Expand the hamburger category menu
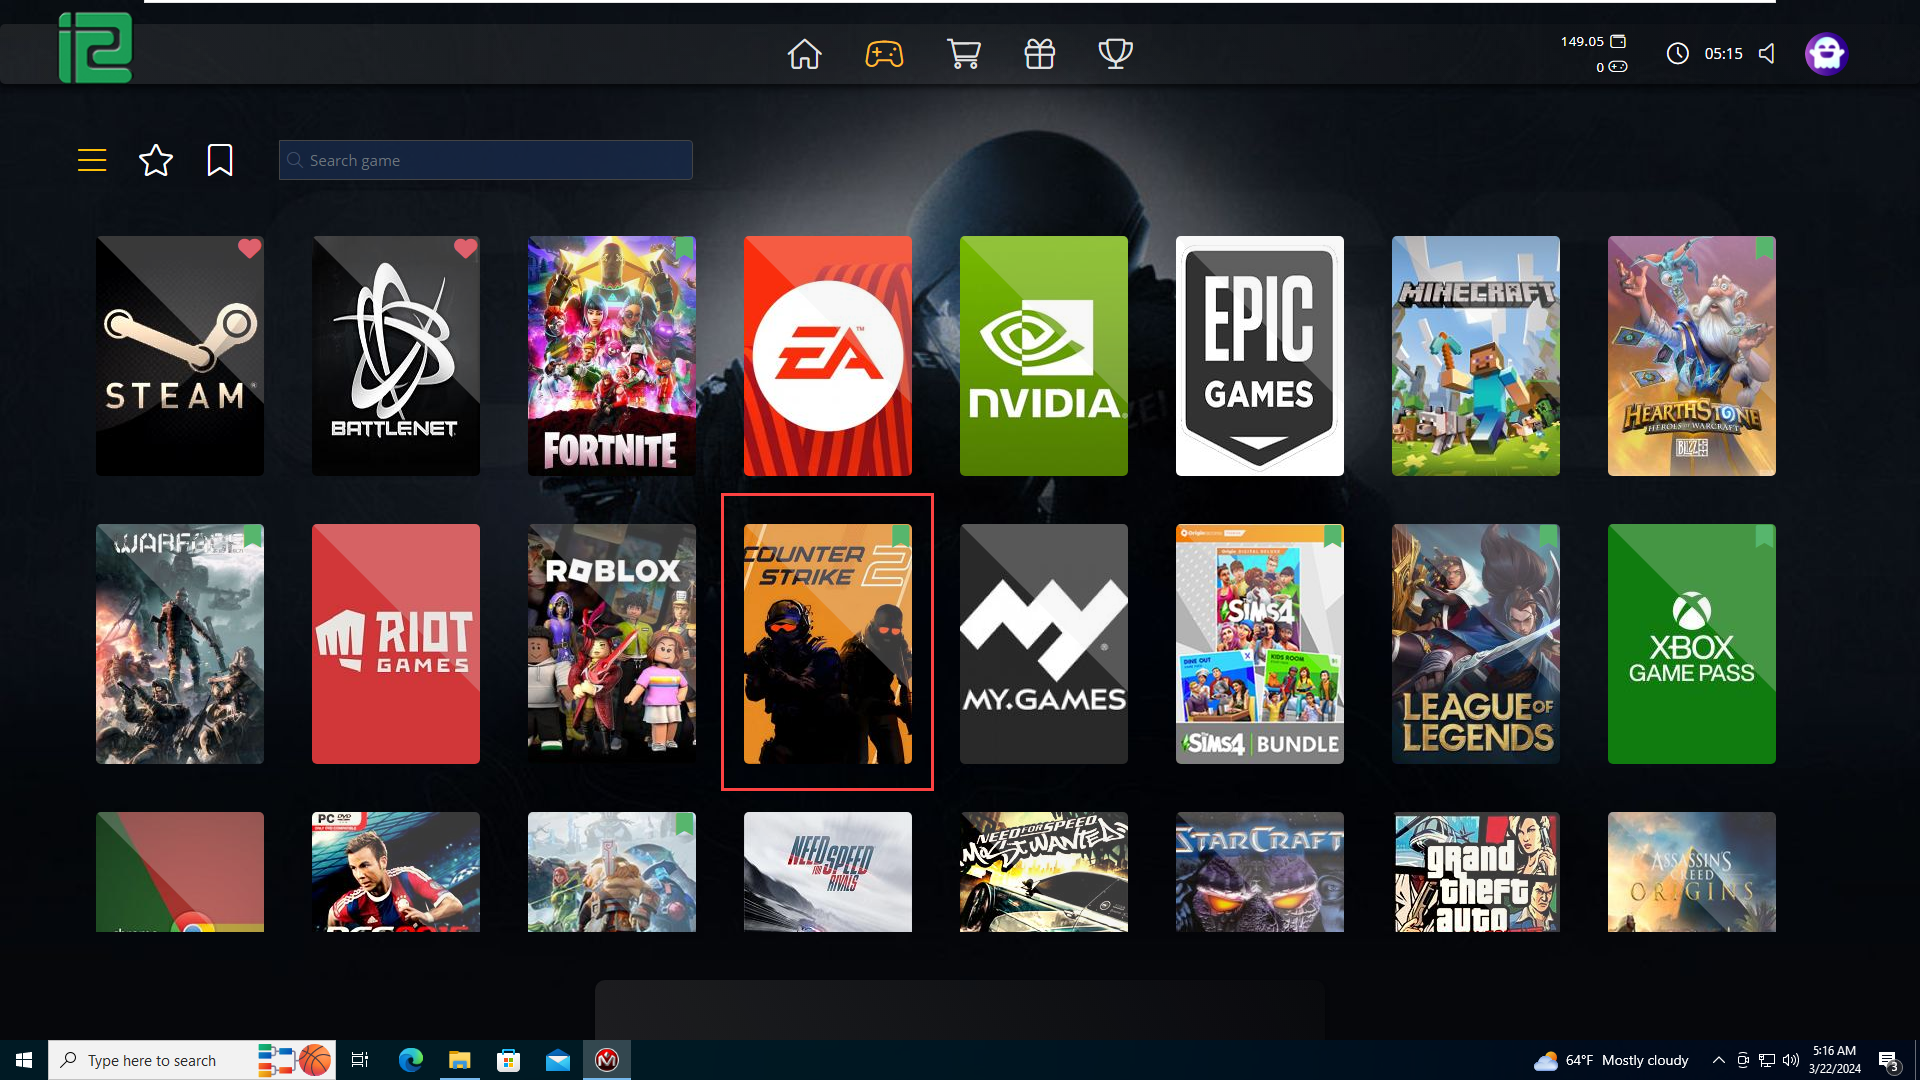Screen dimensions: 1920x1080 [92, 160]
